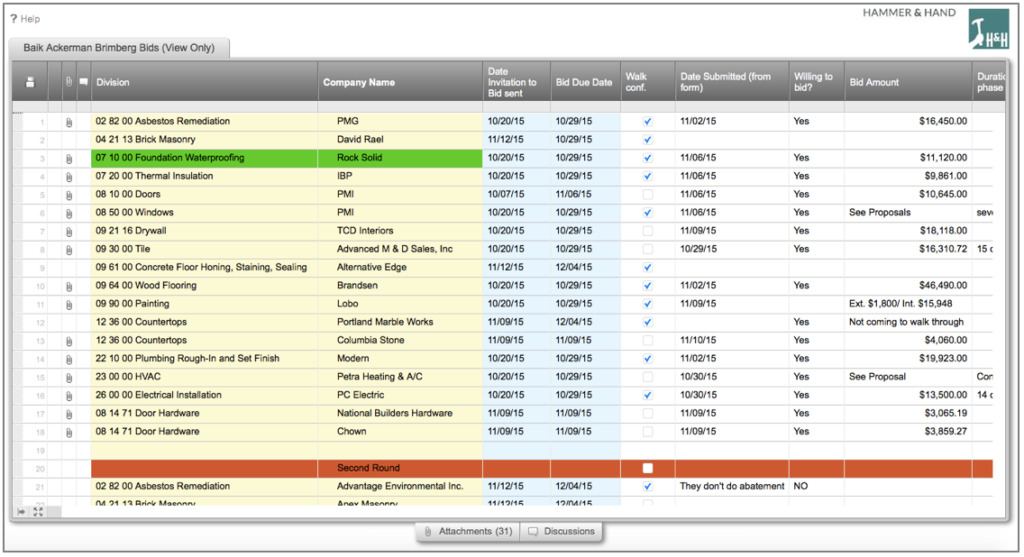Select the They don't do abatement cell

tap(732, 486)
